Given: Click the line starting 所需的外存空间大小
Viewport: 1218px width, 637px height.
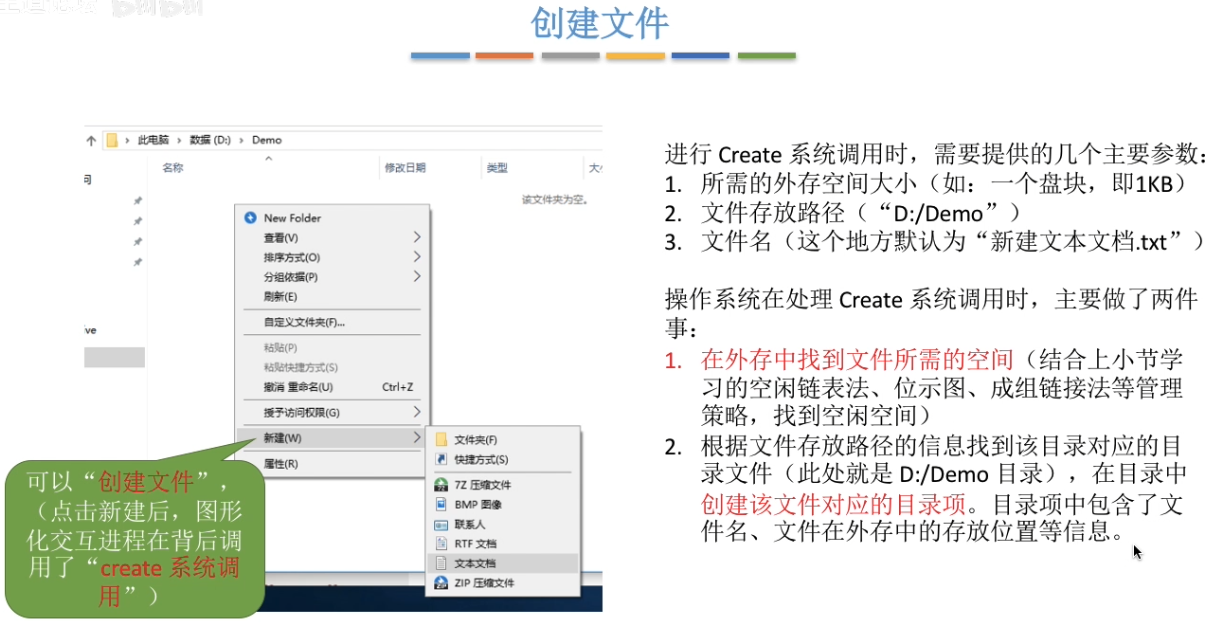Looking at the screenshot, I should click(x=942, y=184).
